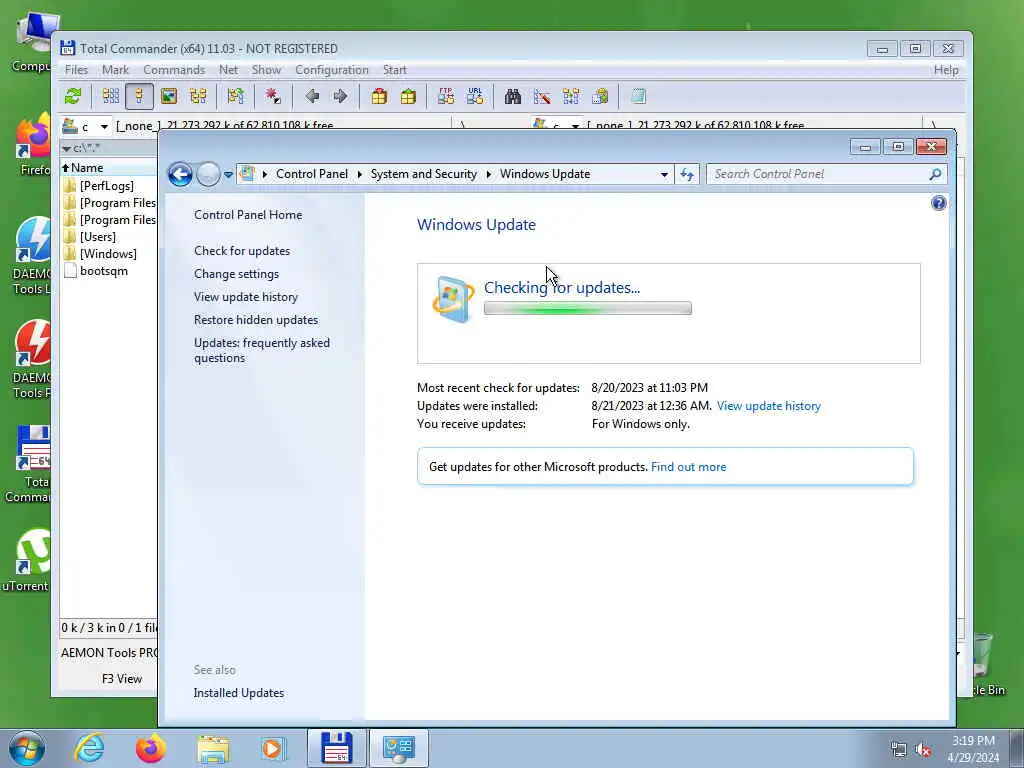Open the FTP connect icon in Total Commander
Image resolution: width=1024 pixels, height=768 pixels.
coord(446,97)
